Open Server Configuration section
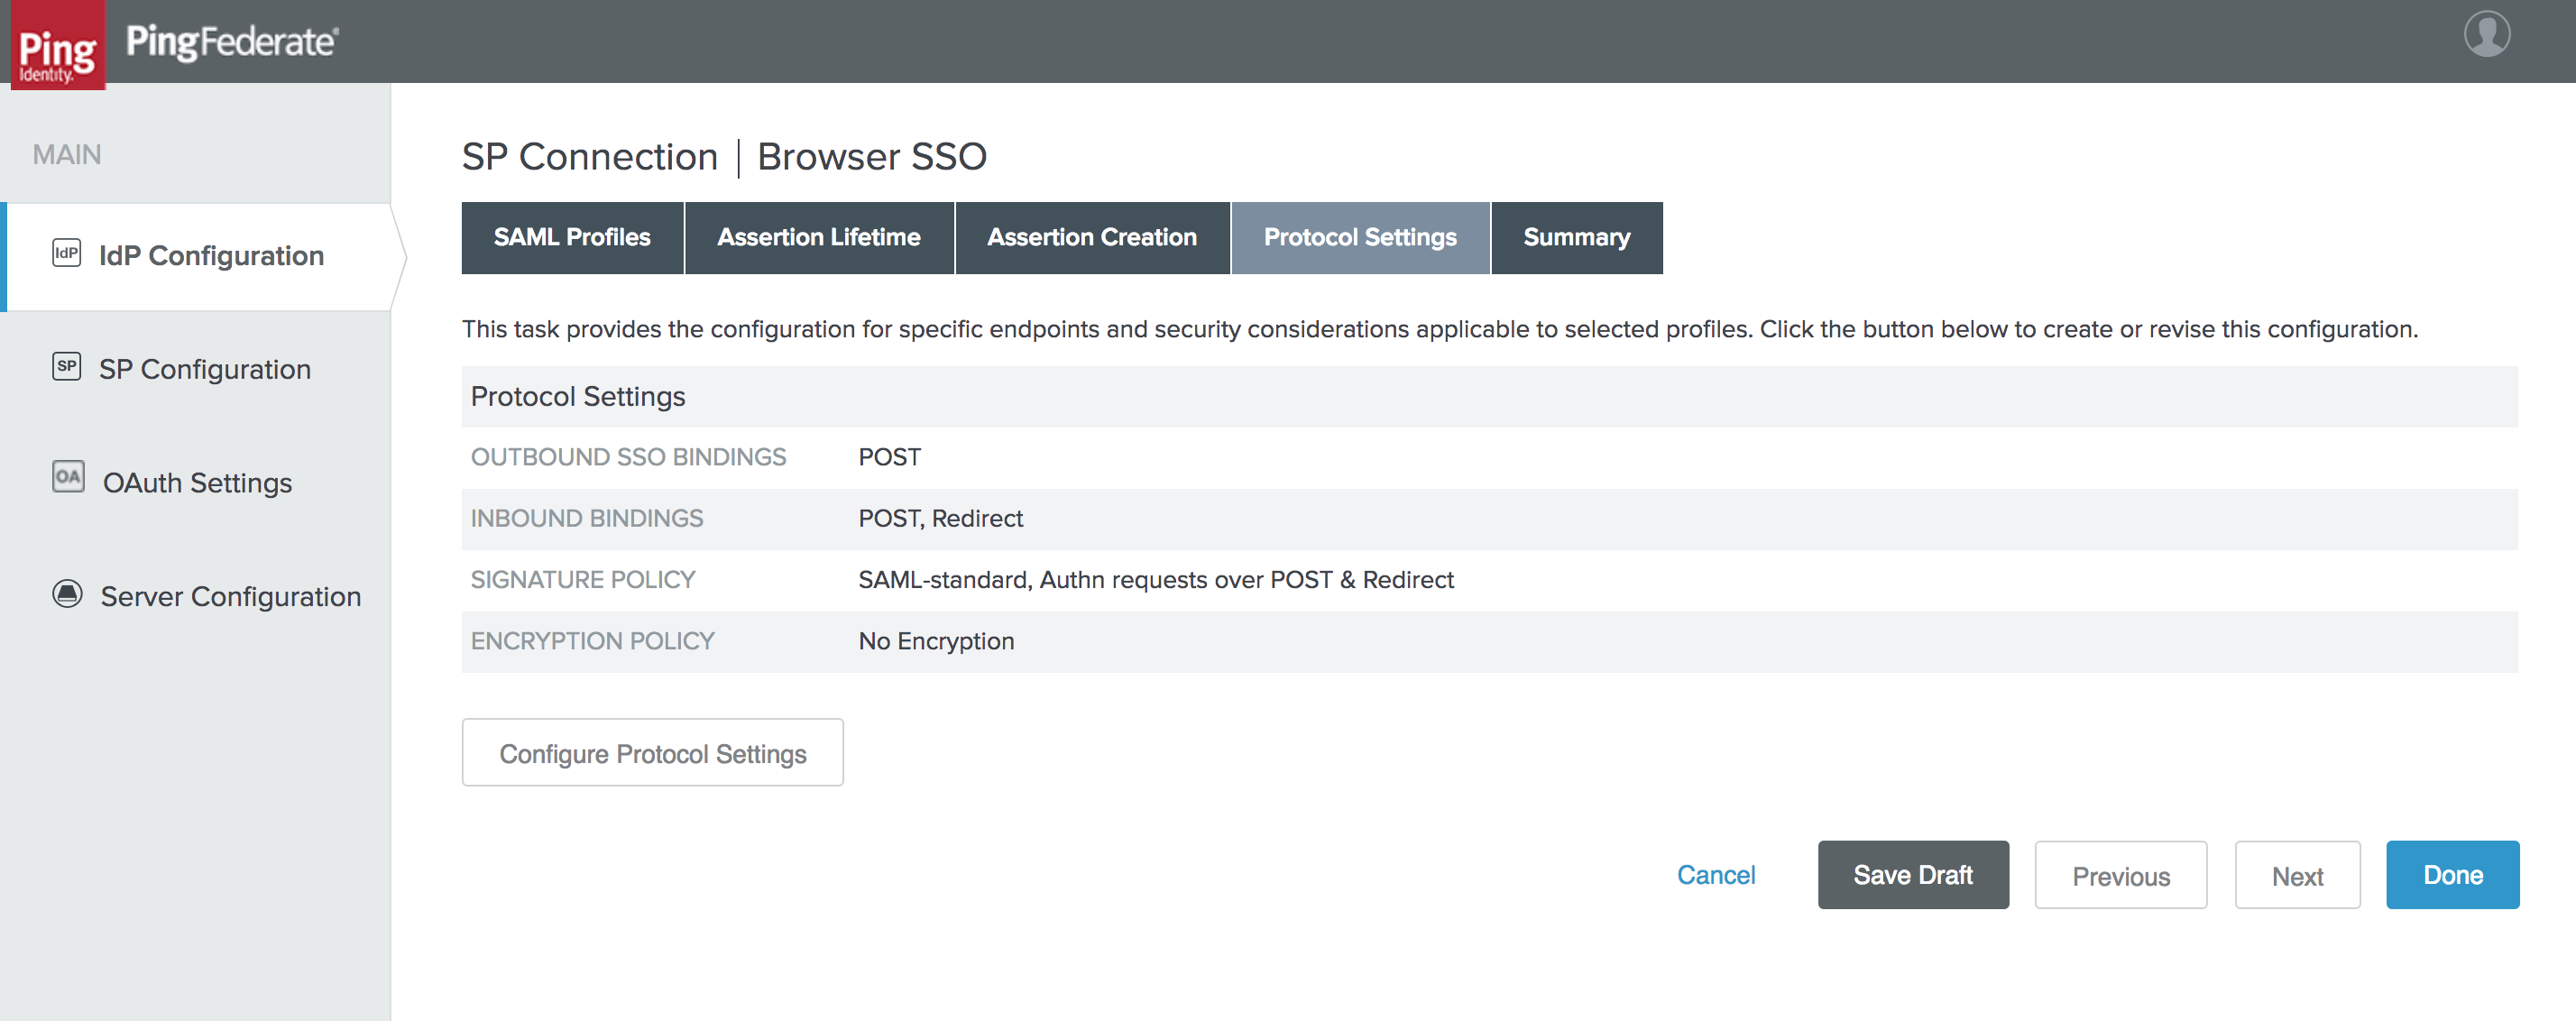The width and height of the screenshot is (2576, 1021). pyautogui.click(x=230, y=596)
